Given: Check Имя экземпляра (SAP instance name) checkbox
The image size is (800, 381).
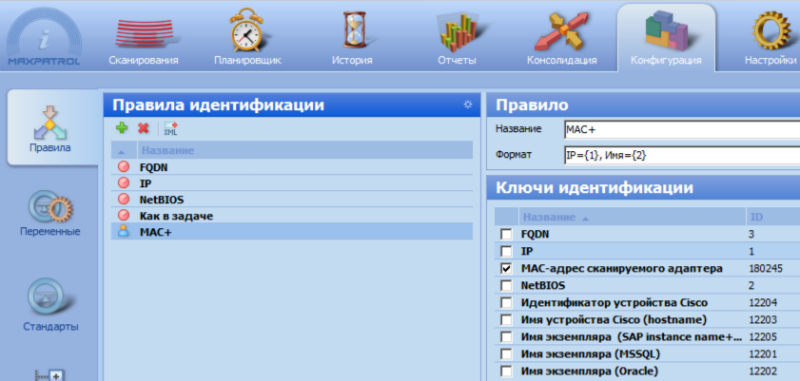Looking at the screenshot, I should 506,337.
